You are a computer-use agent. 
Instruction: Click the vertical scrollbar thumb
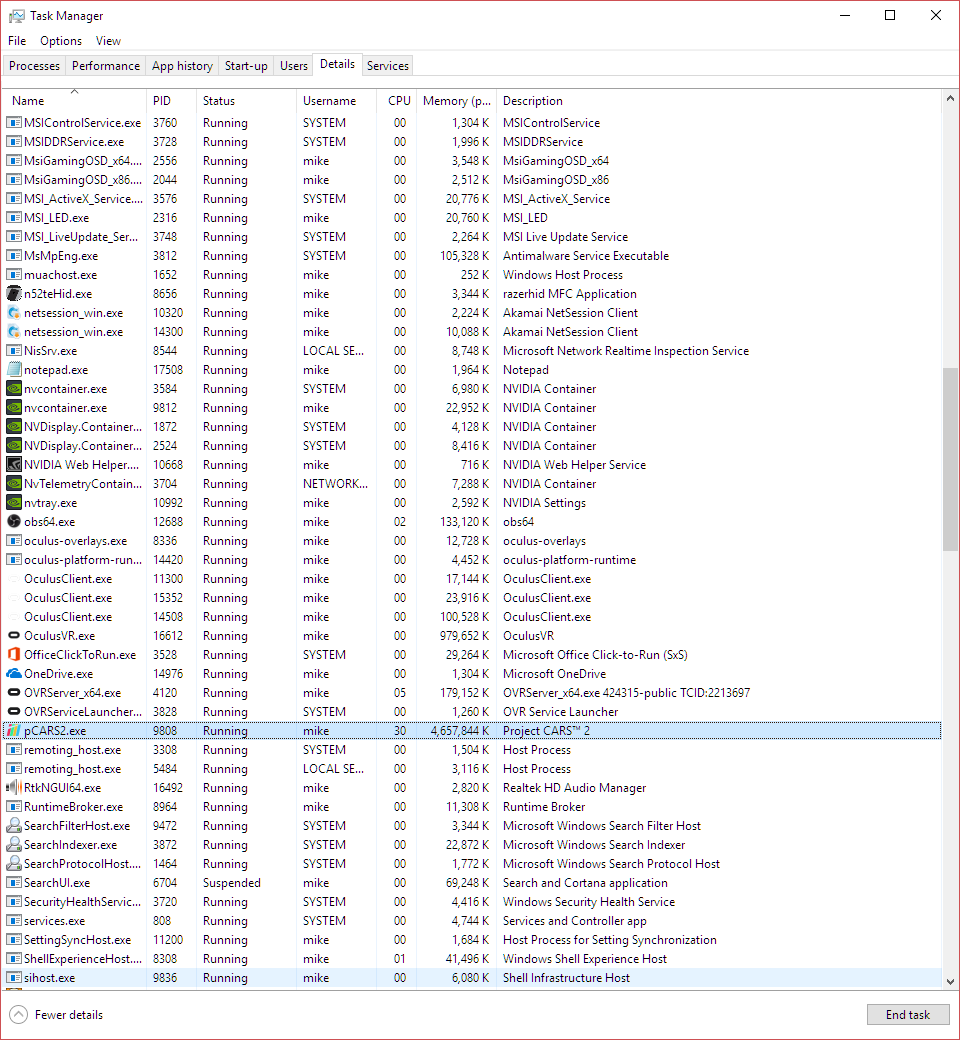(950, 458)
